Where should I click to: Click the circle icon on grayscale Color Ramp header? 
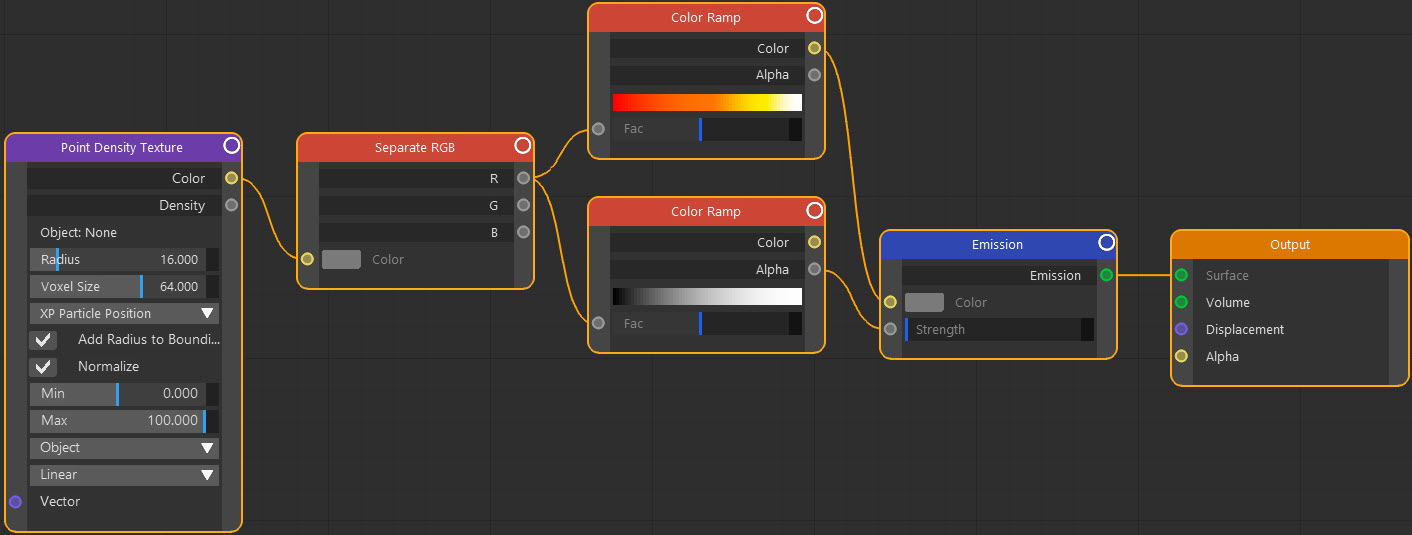[814, 210]
